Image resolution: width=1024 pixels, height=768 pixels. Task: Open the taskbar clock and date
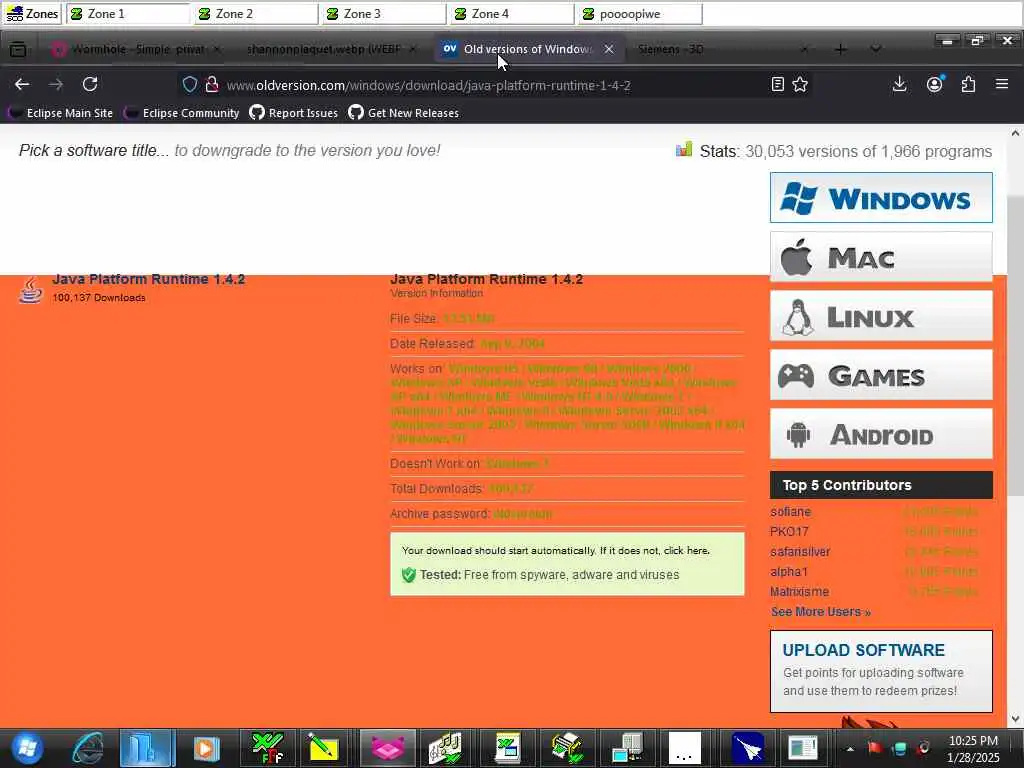coord(973,749)
